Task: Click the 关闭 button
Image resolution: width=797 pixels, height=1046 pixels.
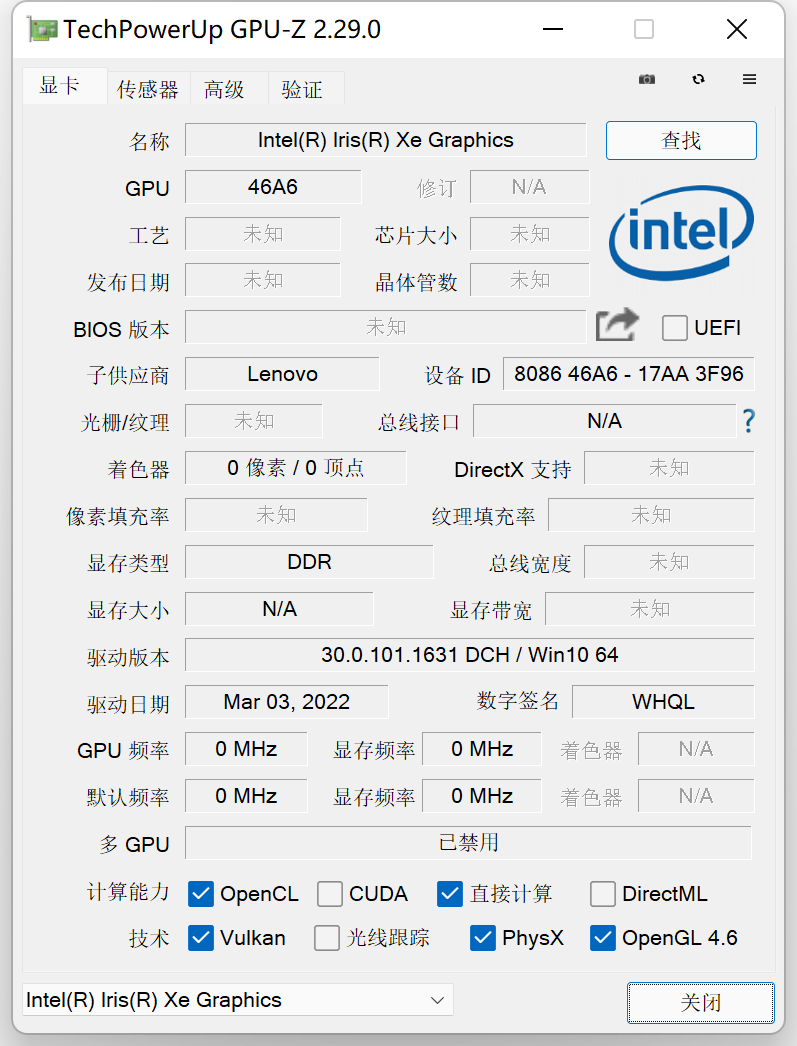Action: (x=701, y=1002)
